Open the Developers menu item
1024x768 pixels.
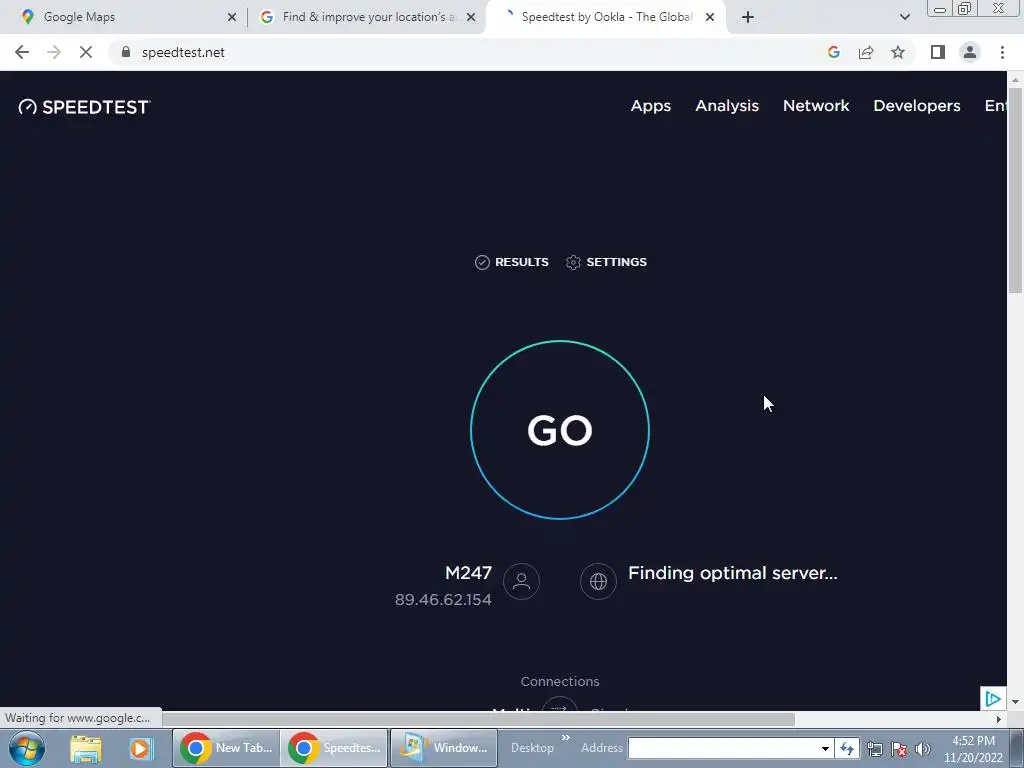point(916,106)
